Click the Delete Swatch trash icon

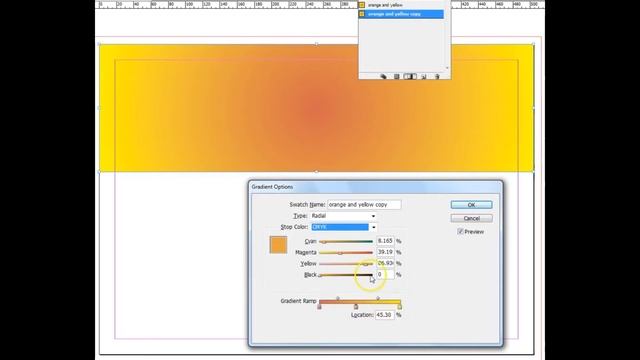pos(437,76)
